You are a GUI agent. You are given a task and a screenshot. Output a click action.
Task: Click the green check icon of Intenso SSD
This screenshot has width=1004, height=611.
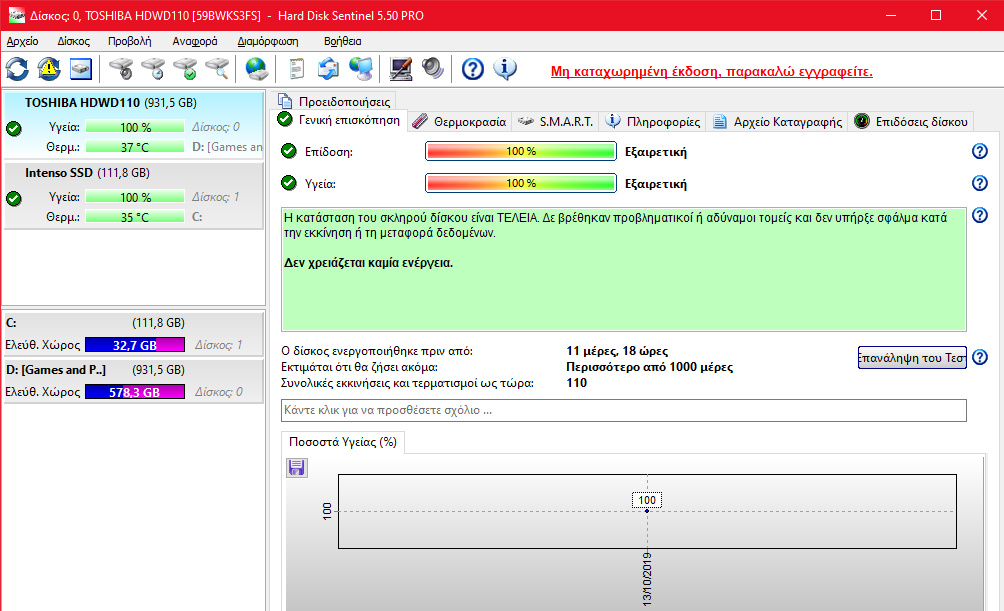coord(13,199)
